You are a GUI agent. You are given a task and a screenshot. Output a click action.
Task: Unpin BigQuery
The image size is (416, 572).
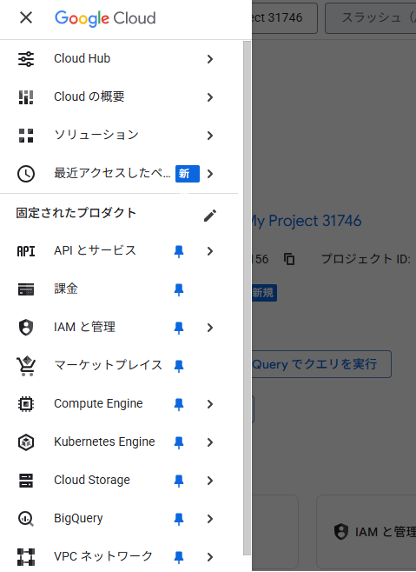[x=179, y=519]
